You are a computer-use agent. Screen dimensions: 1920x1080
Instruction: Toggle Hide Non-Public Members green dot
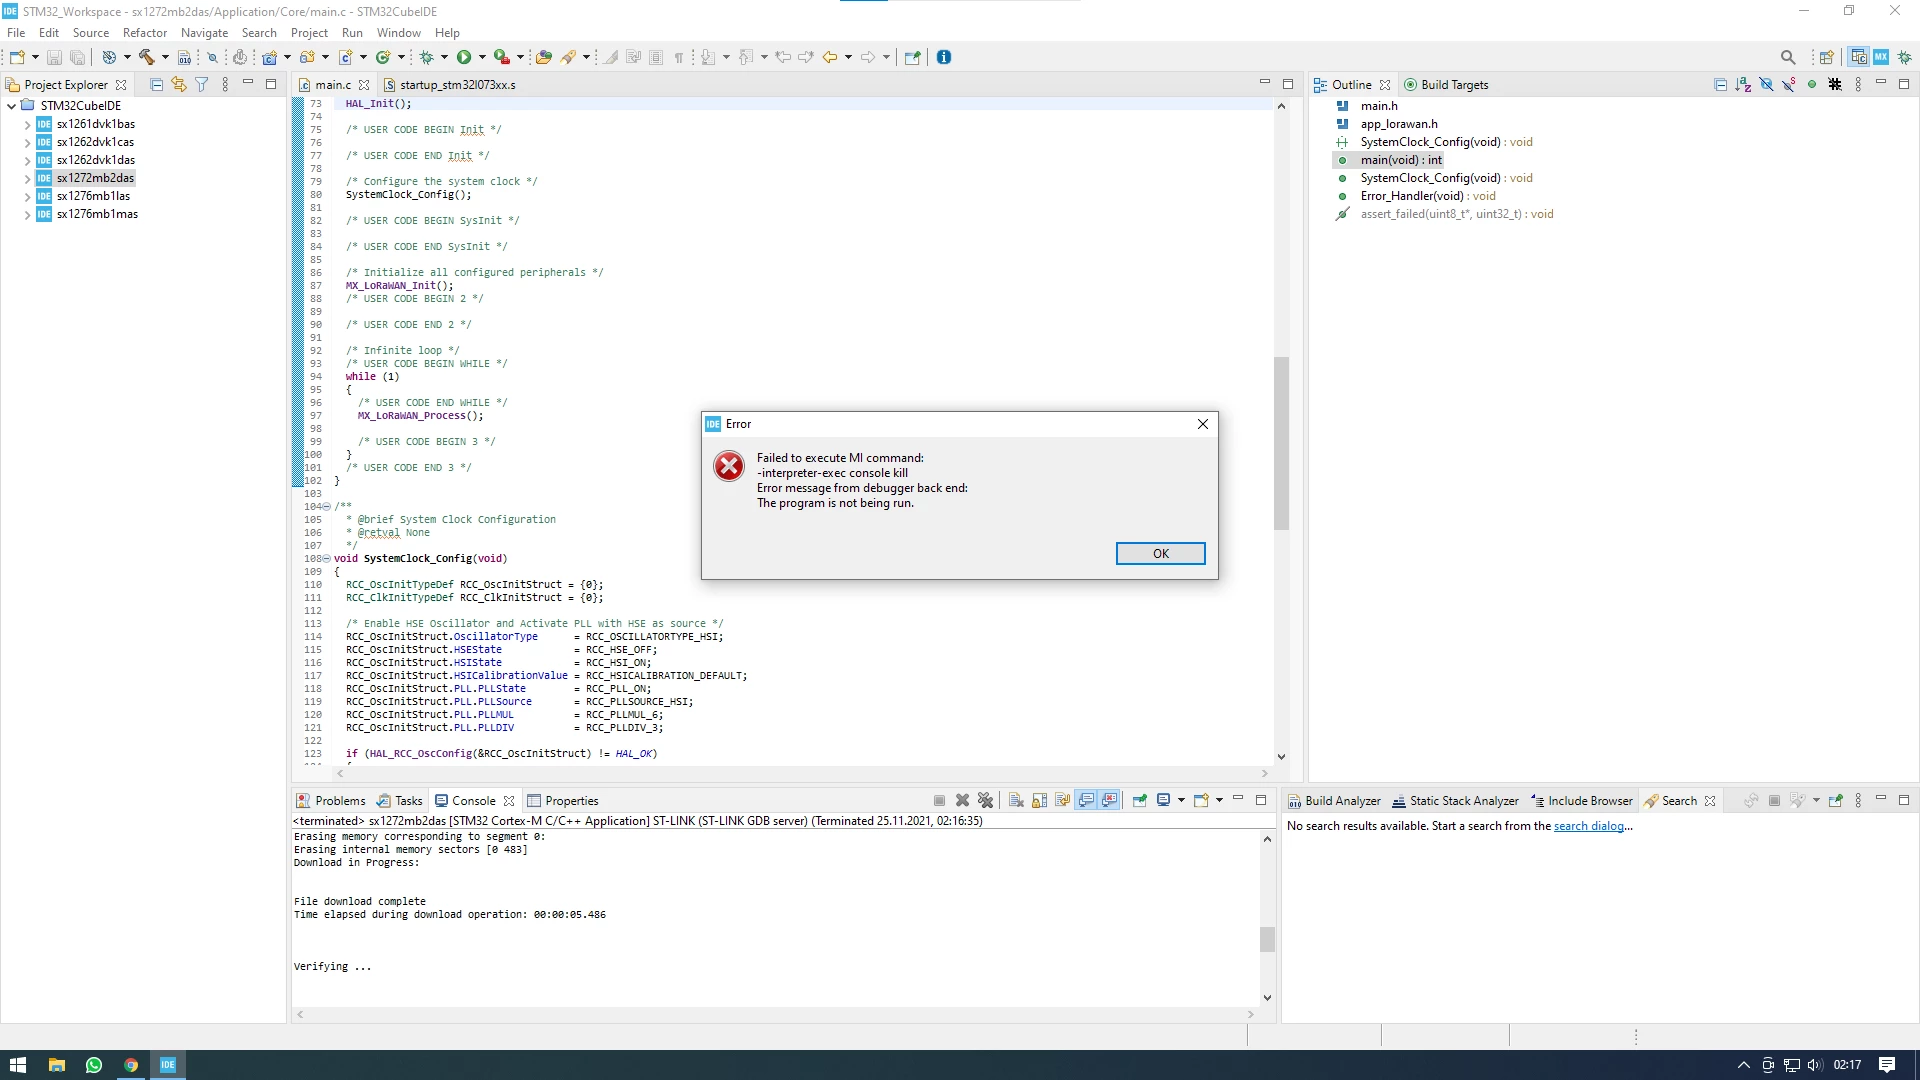[1812, 85]
